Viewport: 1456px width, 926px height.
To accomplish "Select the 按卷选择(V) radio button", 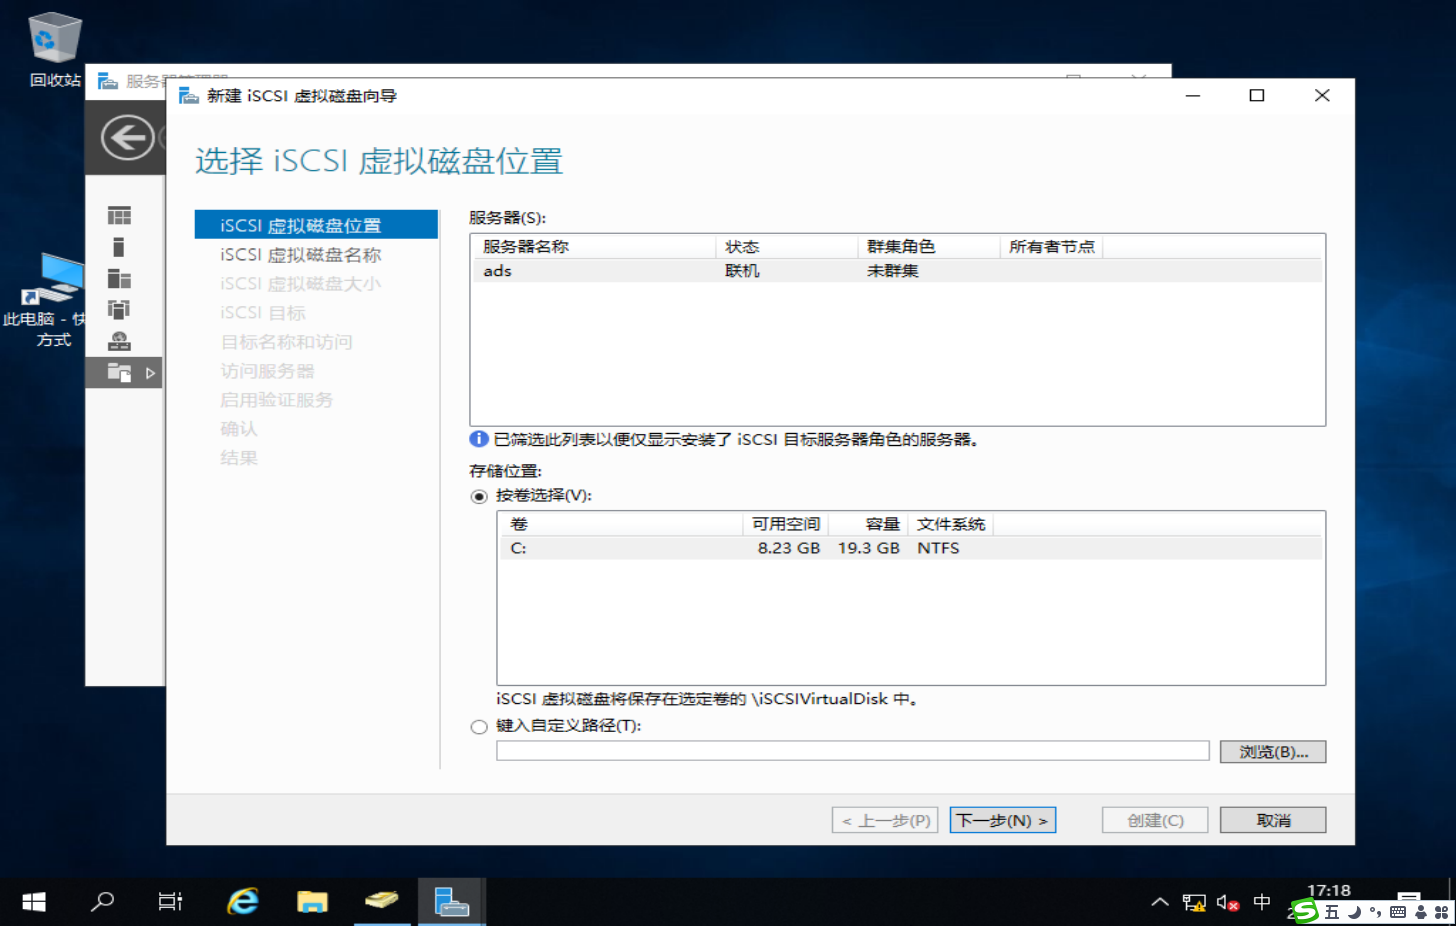I will (478, 496).
